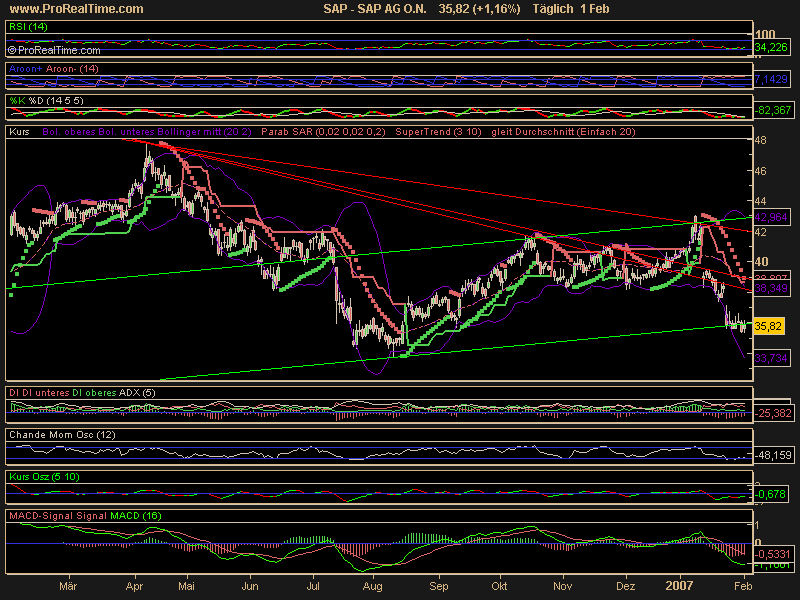The image size is (800, 600).
Task: Click the current price tag 35,82
Action: 767,326
